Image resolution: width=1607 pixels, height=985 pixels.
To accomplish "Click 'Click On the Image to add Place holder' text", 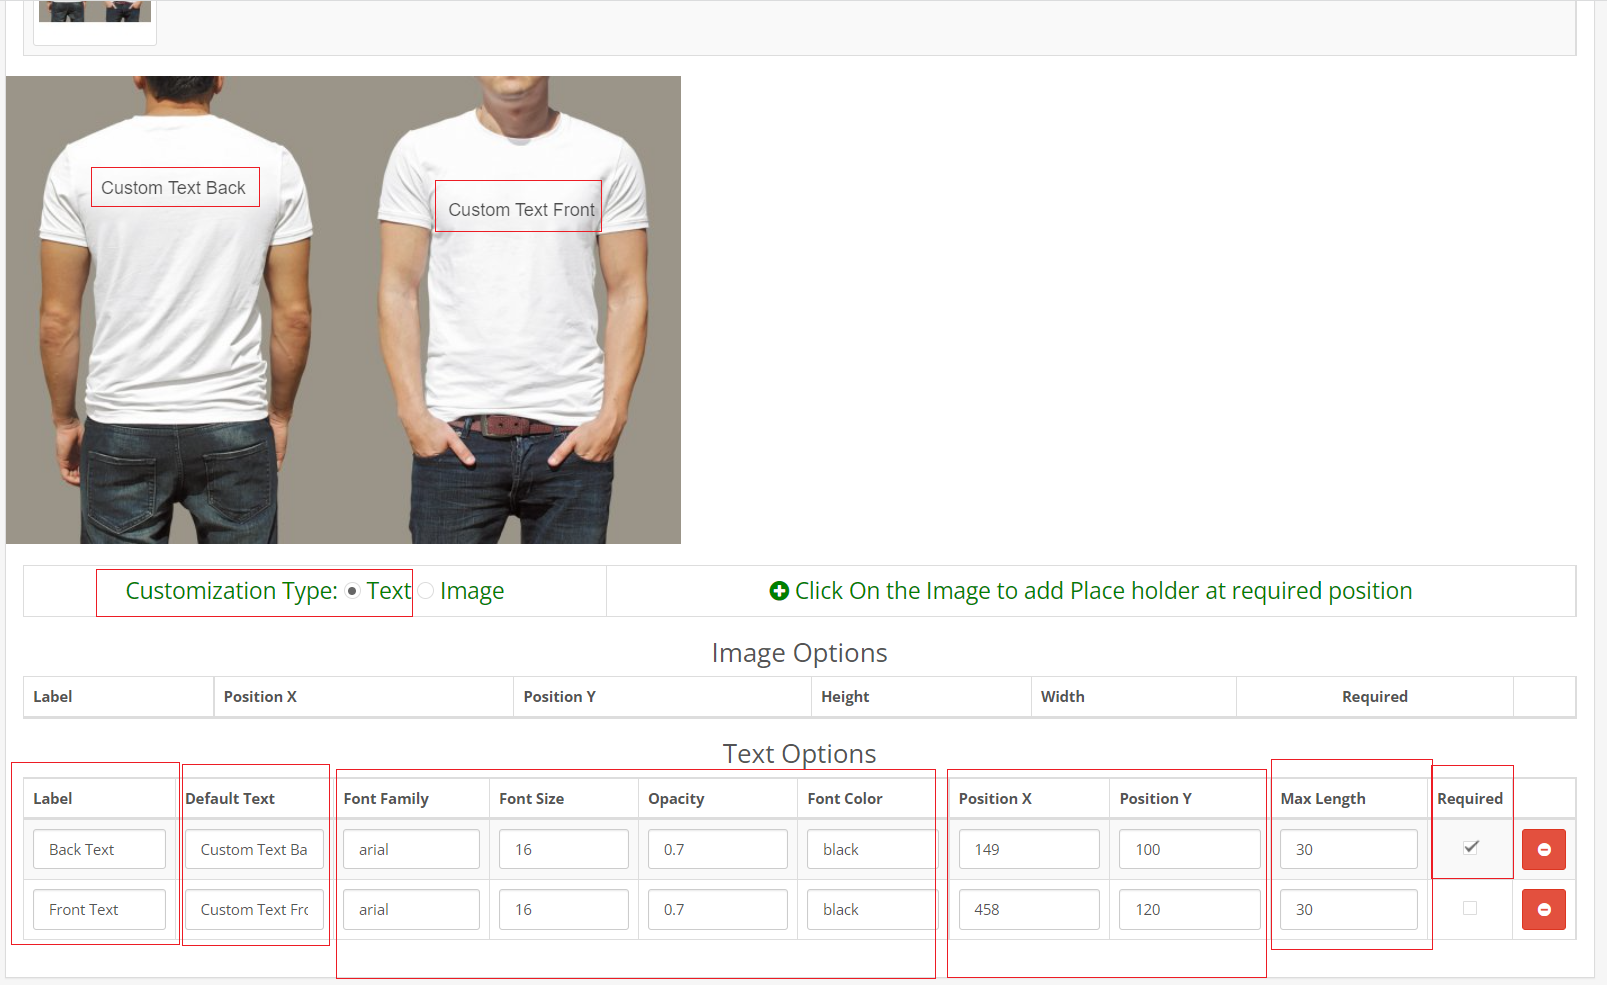I will tap(1103, 591).
